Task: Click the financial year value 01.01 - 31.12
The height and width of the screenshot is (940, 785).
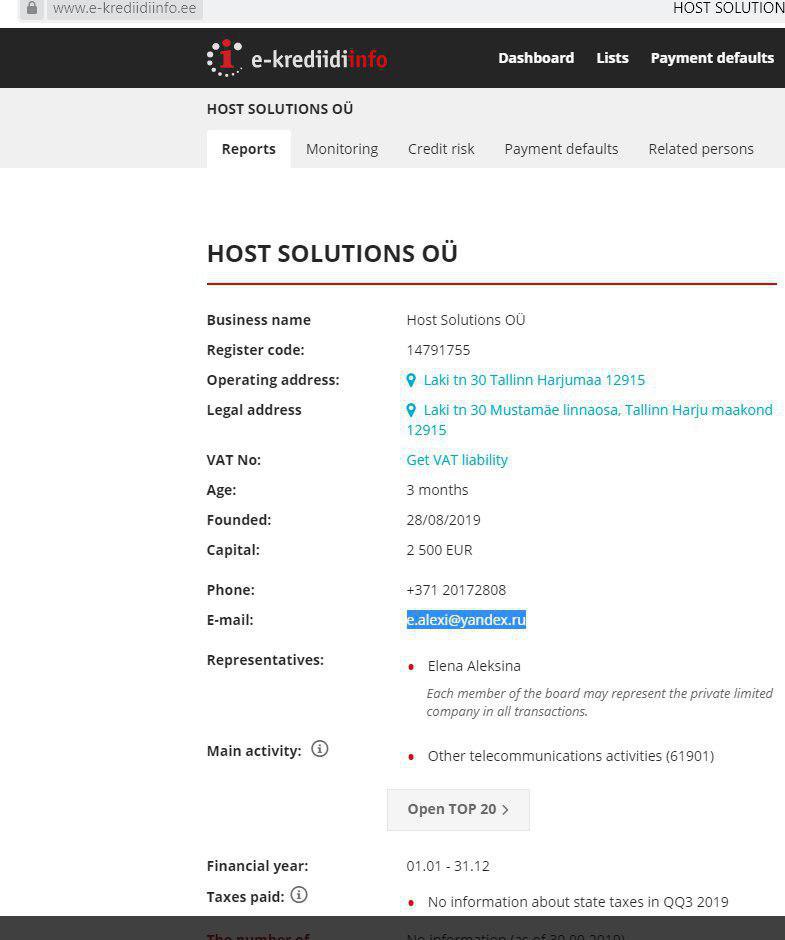Action: 448,866
